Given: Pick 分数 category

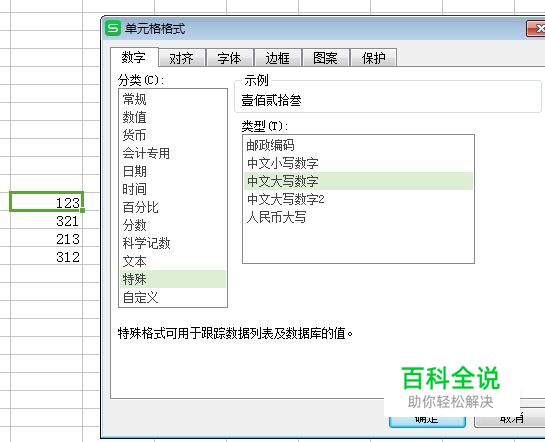Looking at the screenshot, I should click(x=173, y=226).
